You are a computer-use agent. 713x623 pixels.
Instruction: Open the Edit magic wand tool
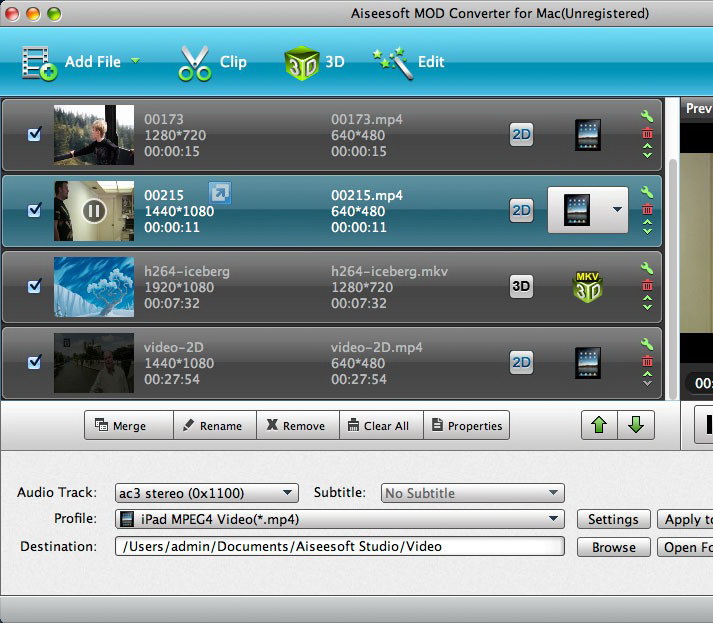click(x=392, y=63)
